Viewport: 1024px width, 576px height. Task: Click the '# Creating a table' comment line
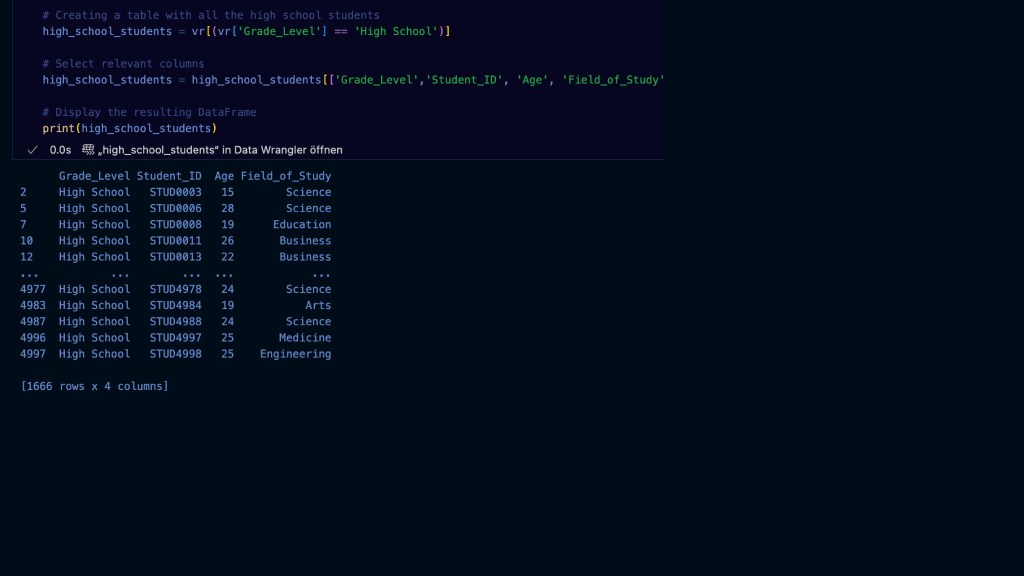click(210, 15)
